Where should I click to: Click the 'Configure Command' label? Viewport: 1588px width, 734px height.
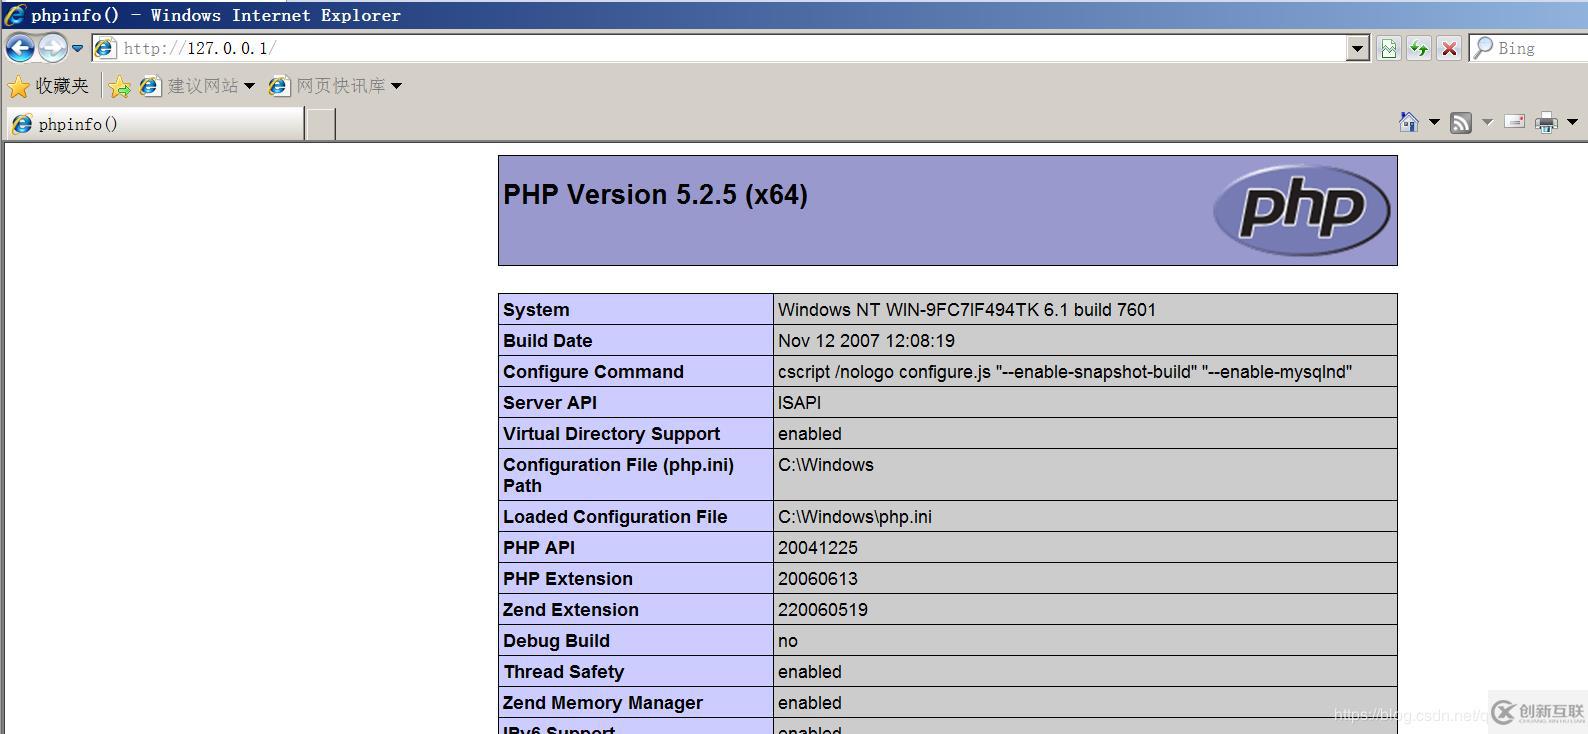click(593, 372)
